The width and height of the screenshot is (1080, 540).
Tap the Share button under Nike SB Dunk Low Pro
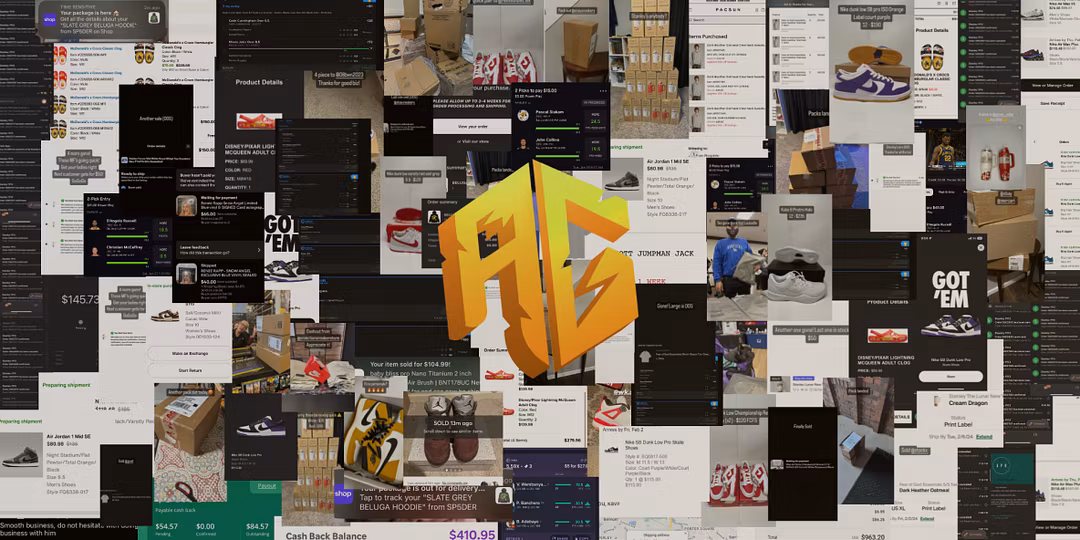click(951, 377)
